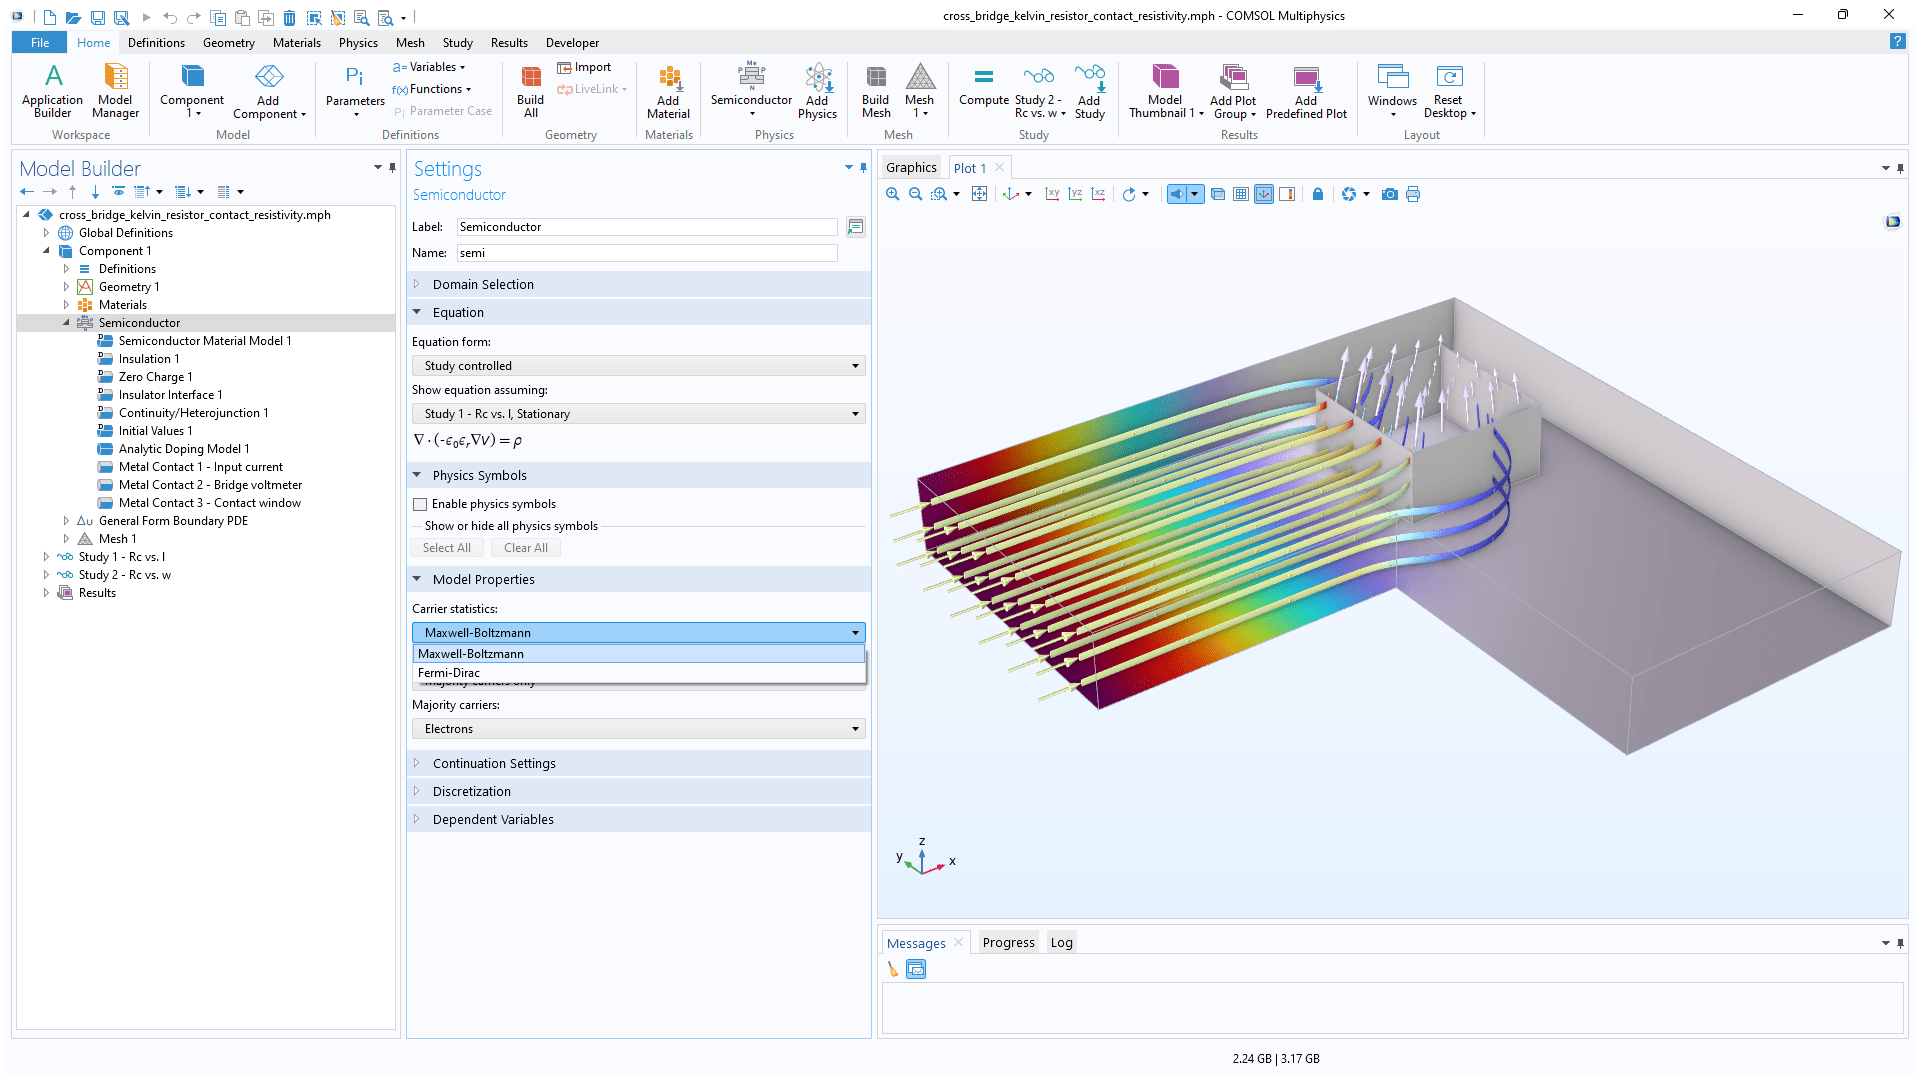Move down arrow in Model Builder toolbar

(x=95, y=192)
